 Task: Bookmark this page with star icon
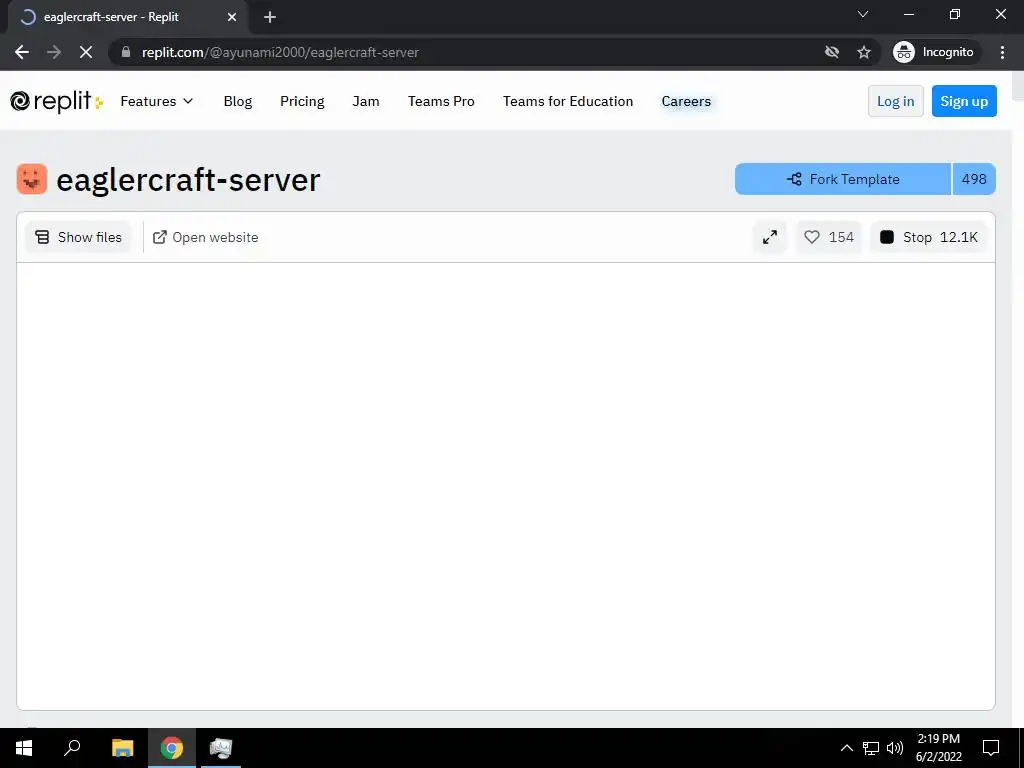pyautogui.click(x=864, y=52)
